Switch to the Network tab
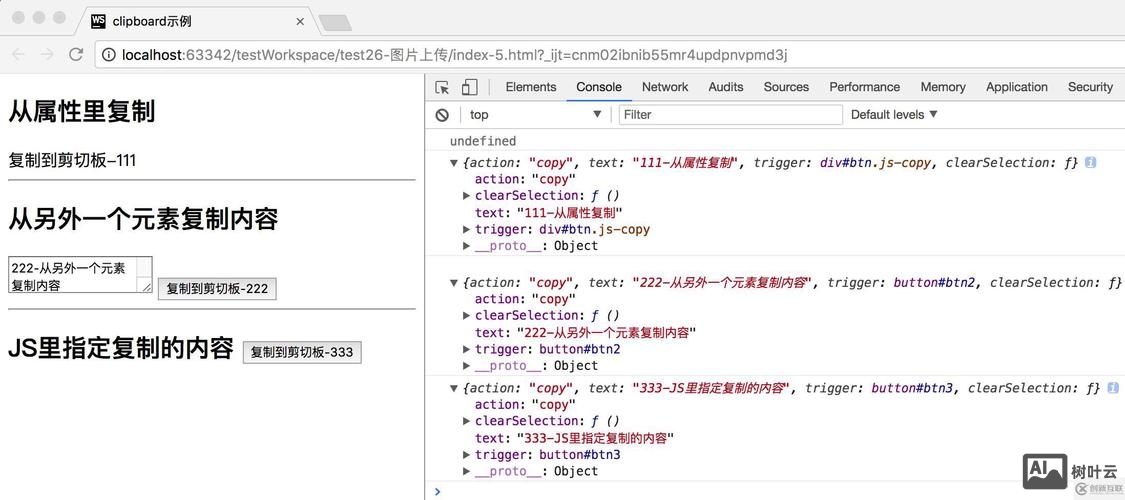 tap(665, 87)
